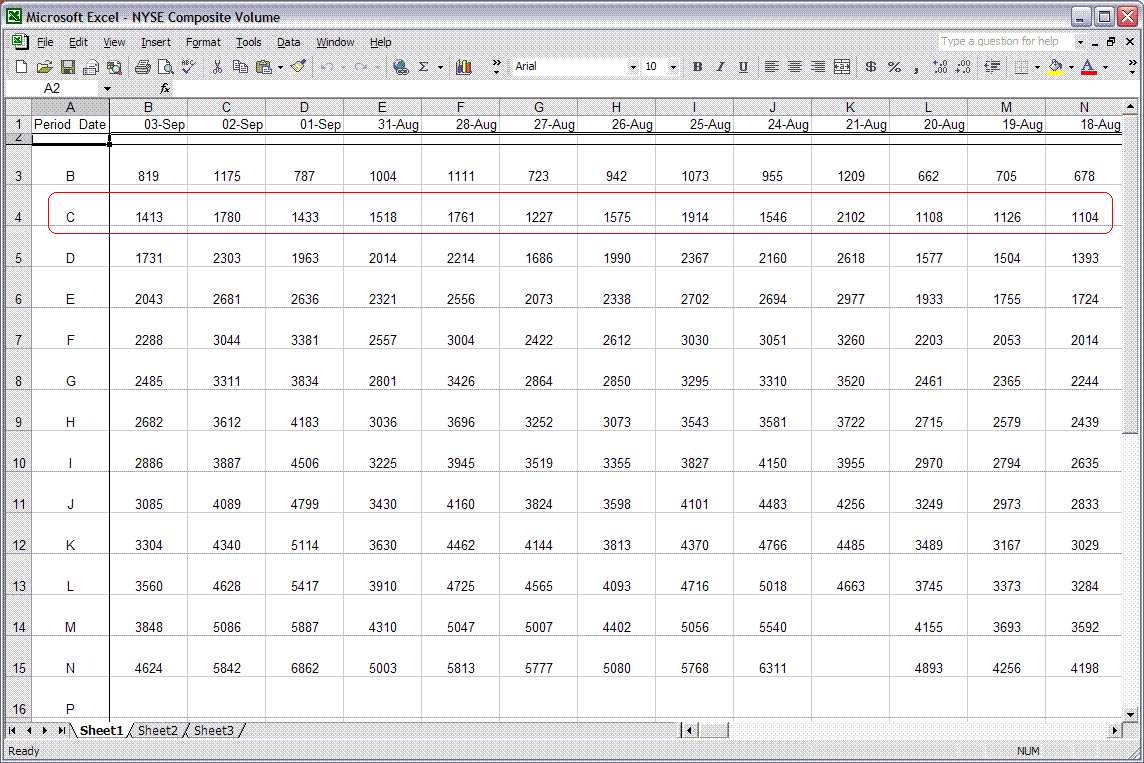Align text right in the cell
Viewport: 1144px width, 763px height.
[x=818, y=67]
